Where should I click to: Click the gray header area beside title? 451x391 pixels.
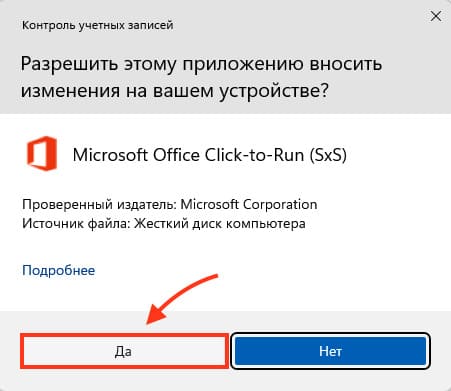[300, 25]
